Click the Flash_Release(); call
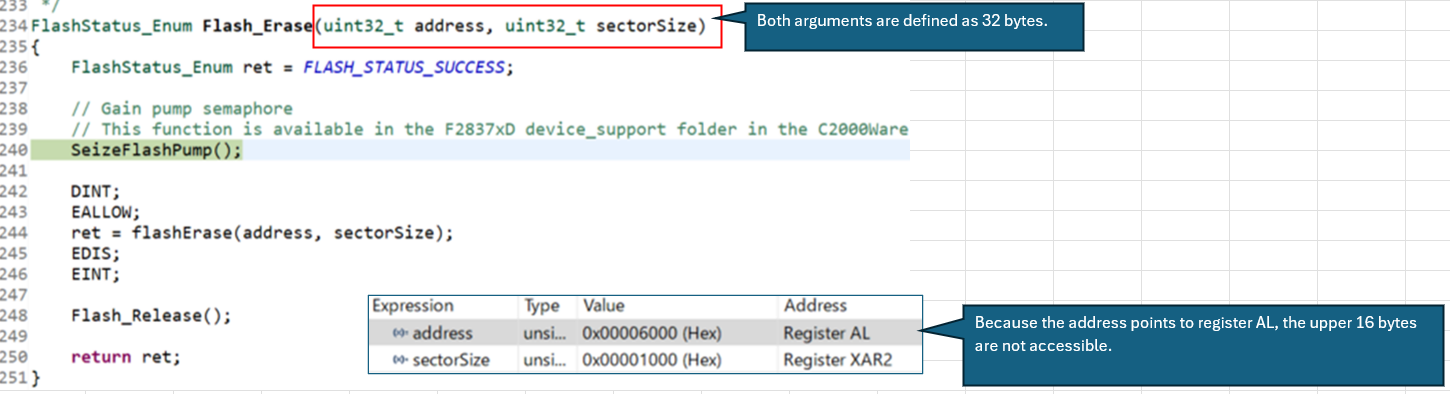1450x394 pixels. 151,315
